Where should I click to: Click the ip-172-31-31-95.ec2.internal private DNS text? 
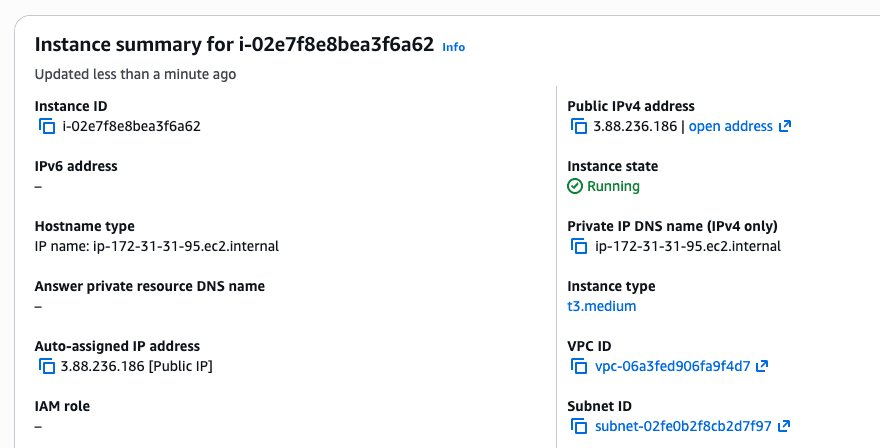(x=687, y=246)
